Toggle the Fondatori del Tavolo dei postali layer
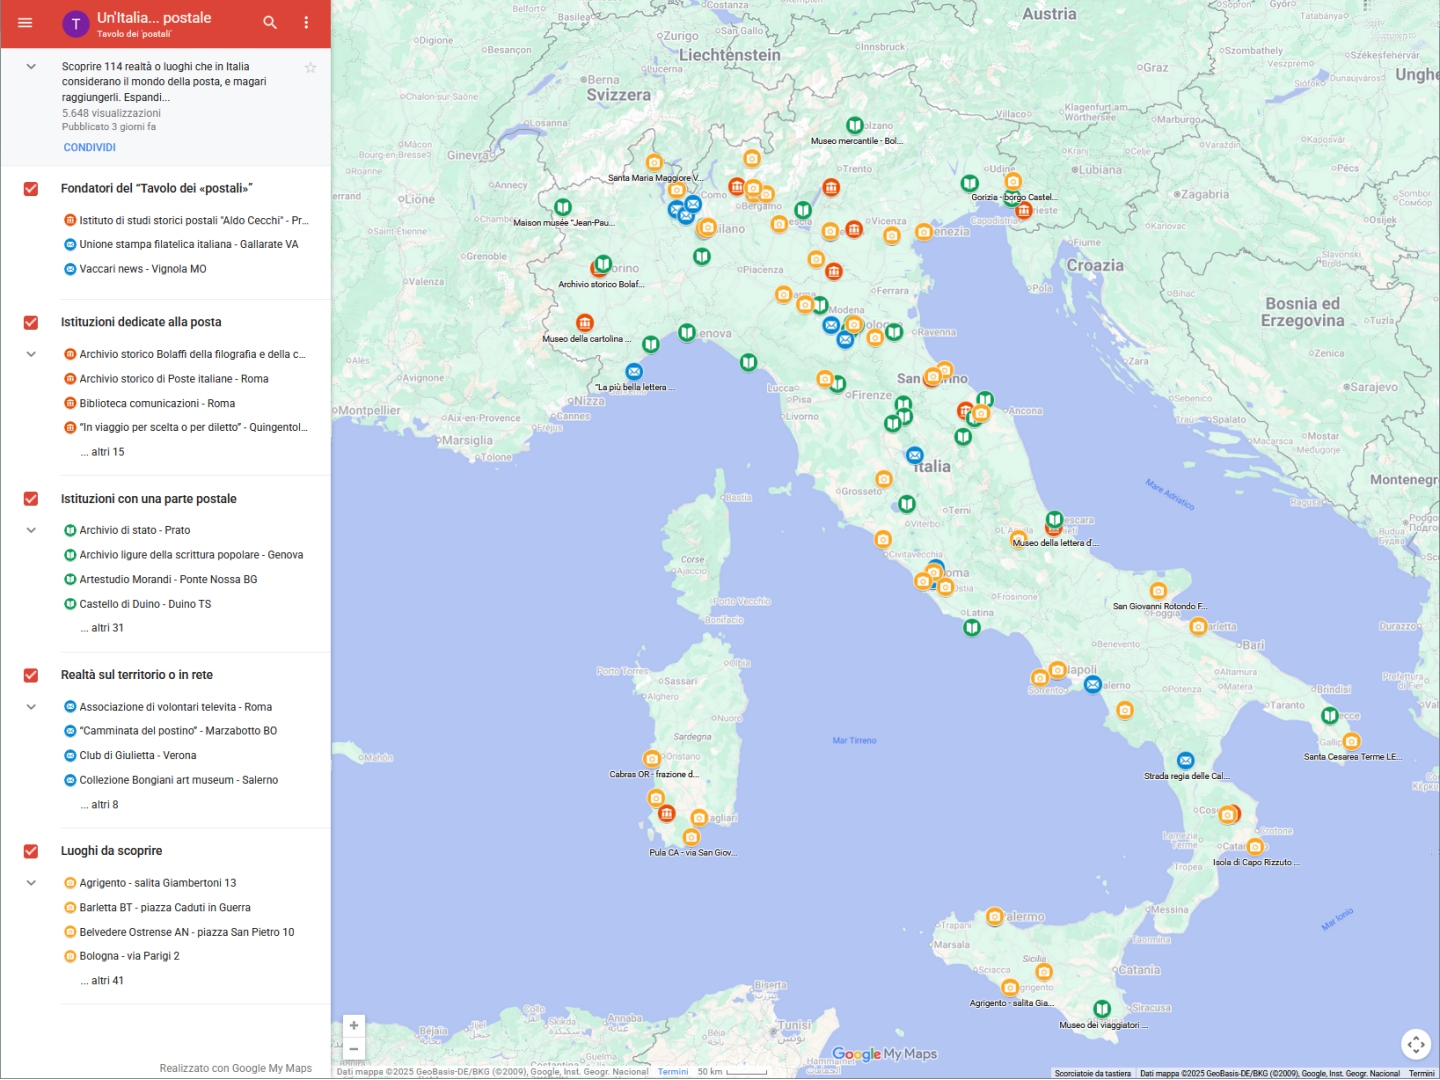The image size is (1440, 1080). [31, 189]
